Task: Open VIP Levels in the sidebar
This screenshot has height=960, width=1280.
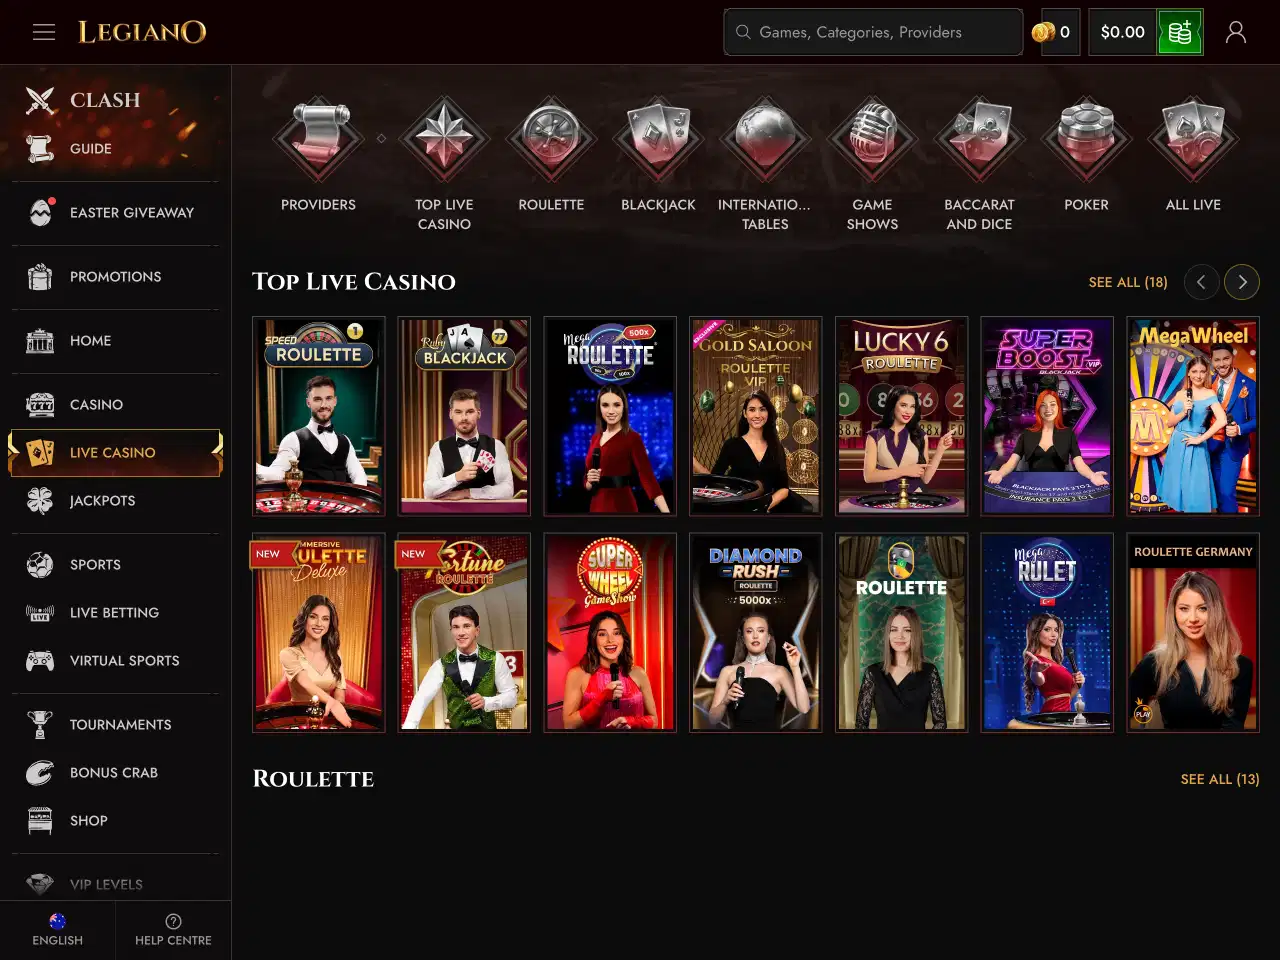Action: 115,884
